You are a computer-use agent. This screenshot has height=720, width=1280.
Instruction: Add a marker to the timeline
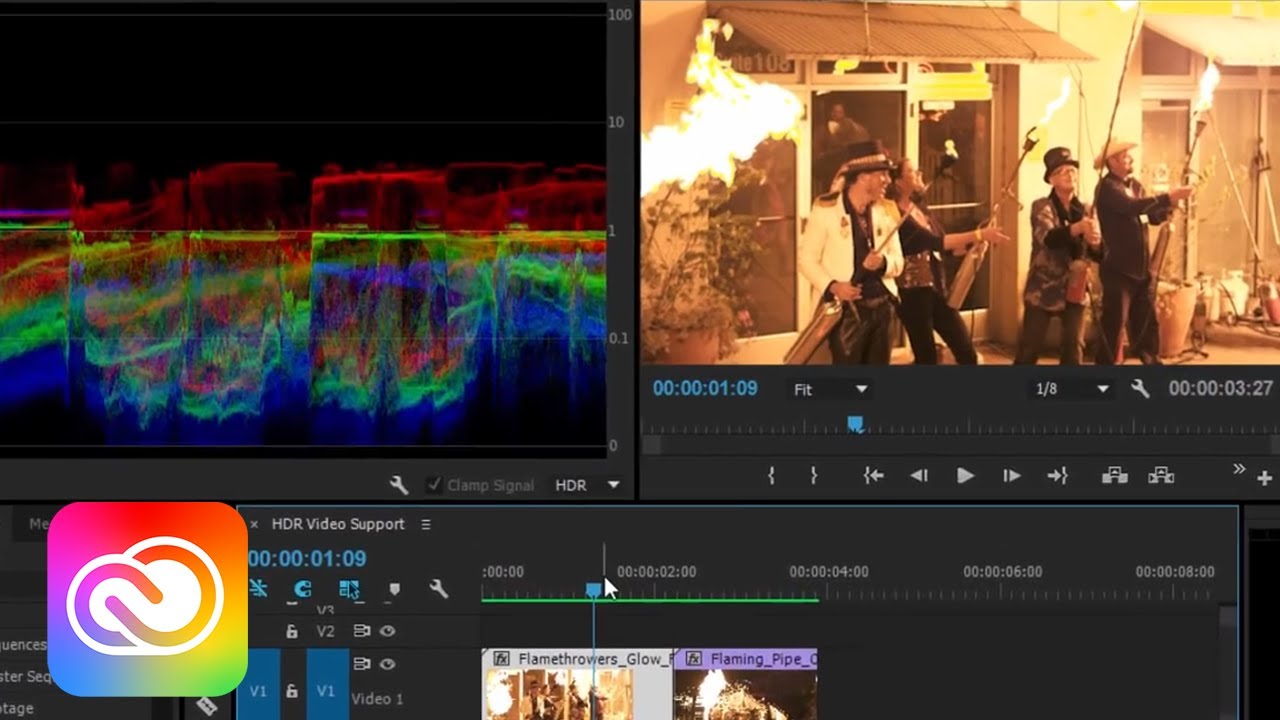click(x=394, y=589)
